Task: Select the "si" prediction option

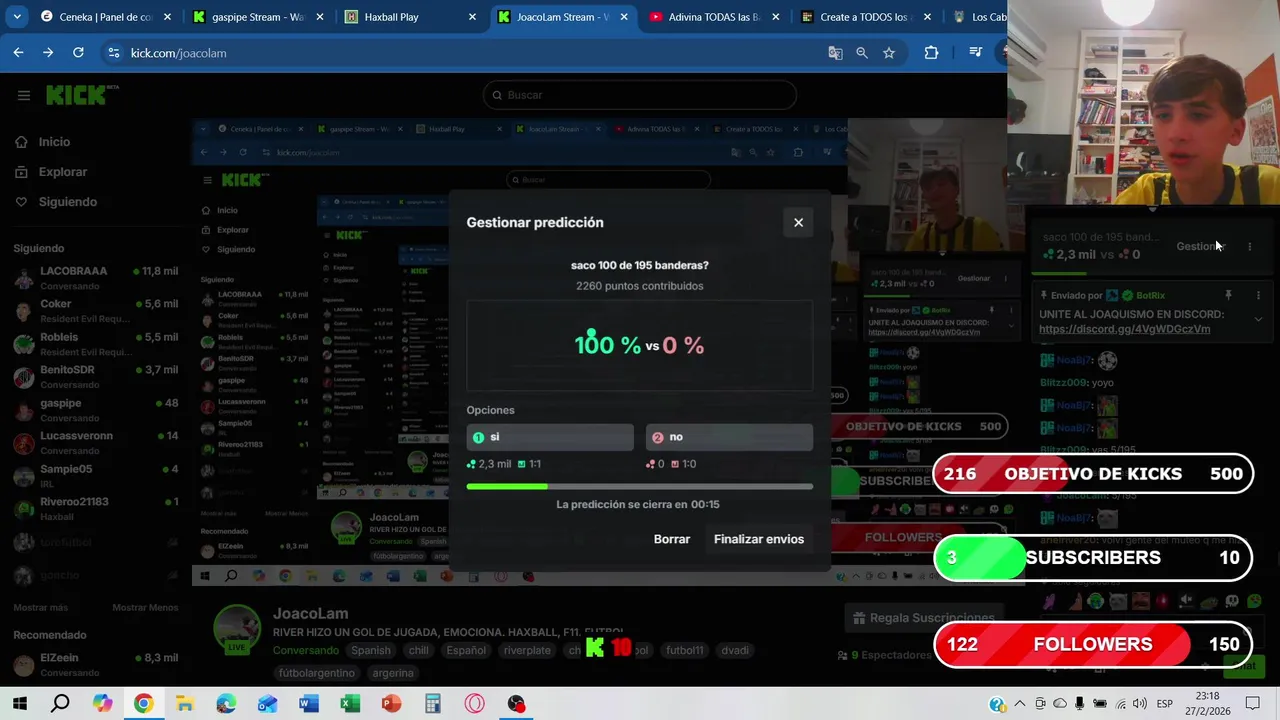Action: click(550, 437)
